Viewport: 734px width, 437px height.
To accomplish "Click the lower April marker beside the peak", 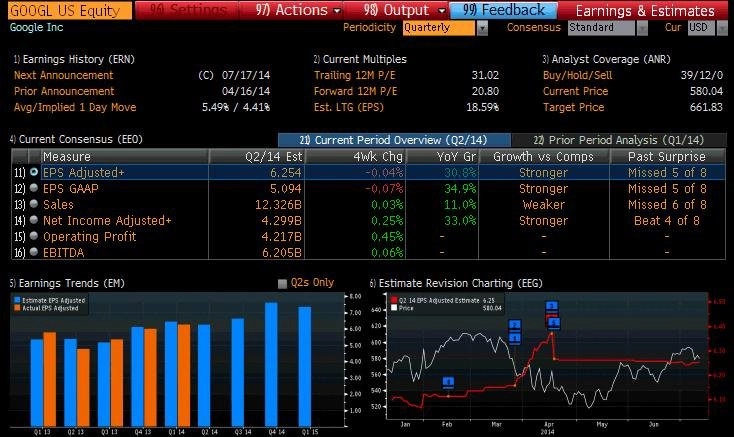I will coord(554,323).
